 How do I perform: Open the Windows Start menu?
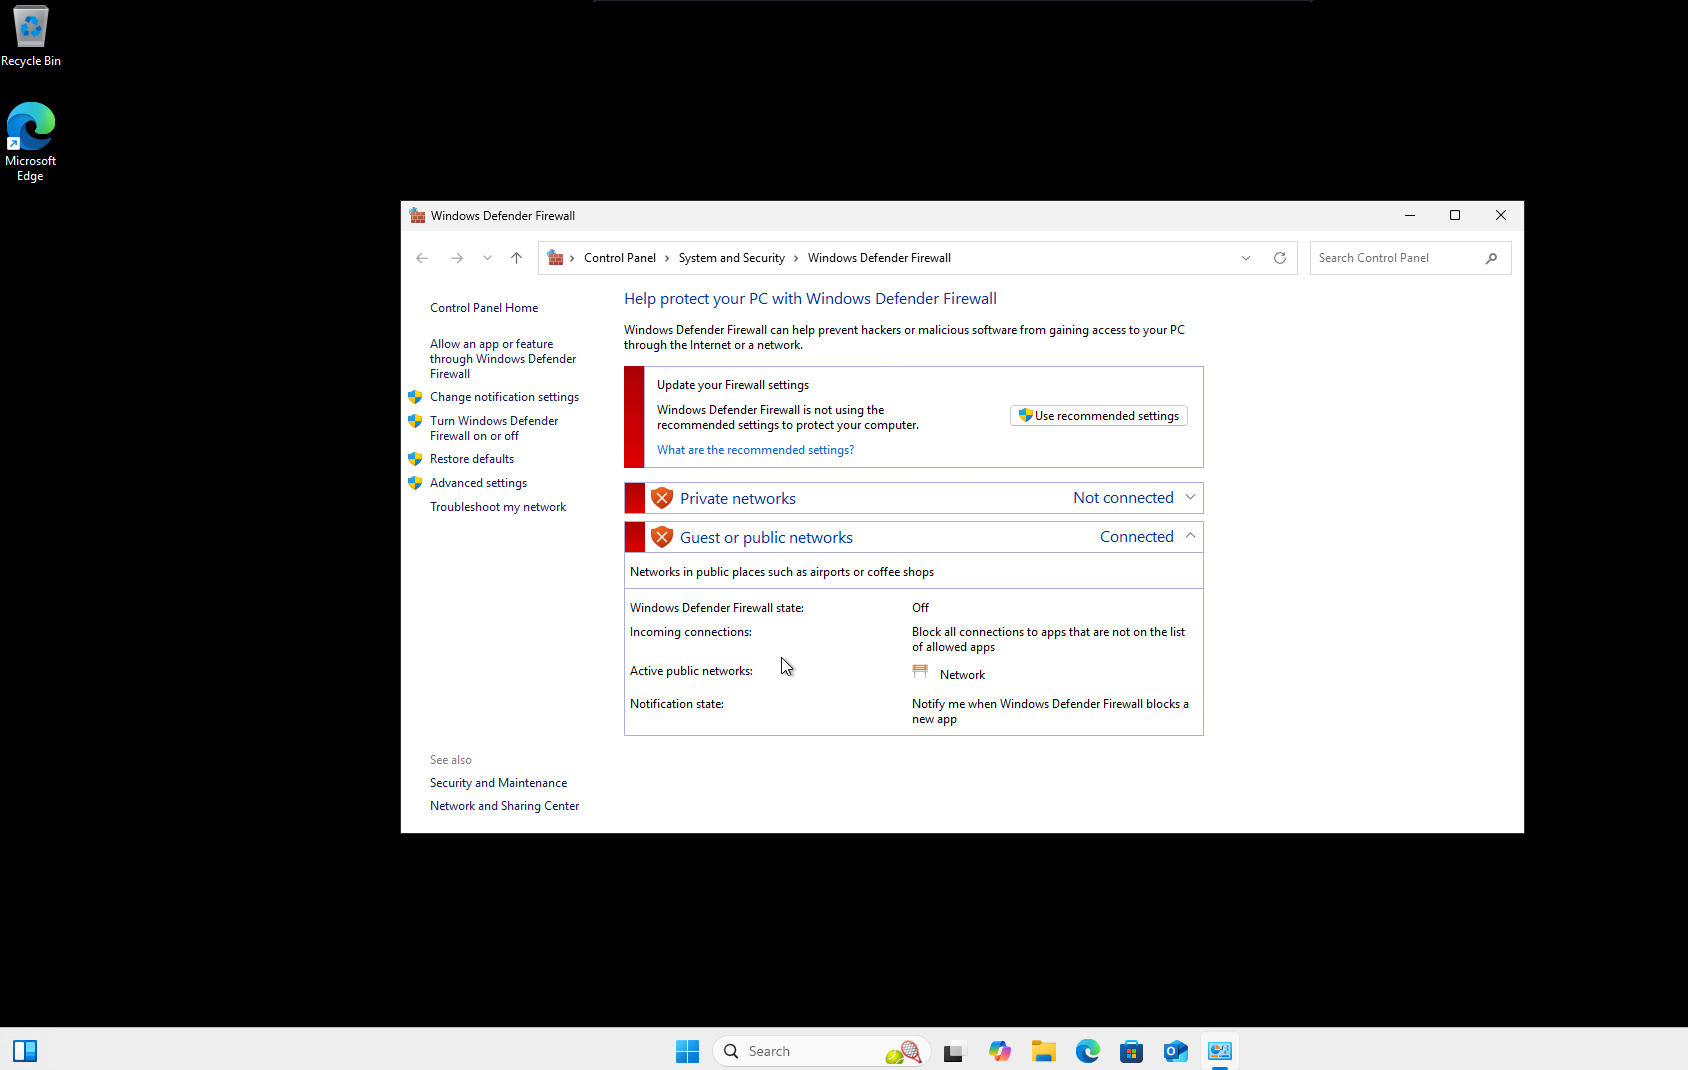click(687, 1051)
